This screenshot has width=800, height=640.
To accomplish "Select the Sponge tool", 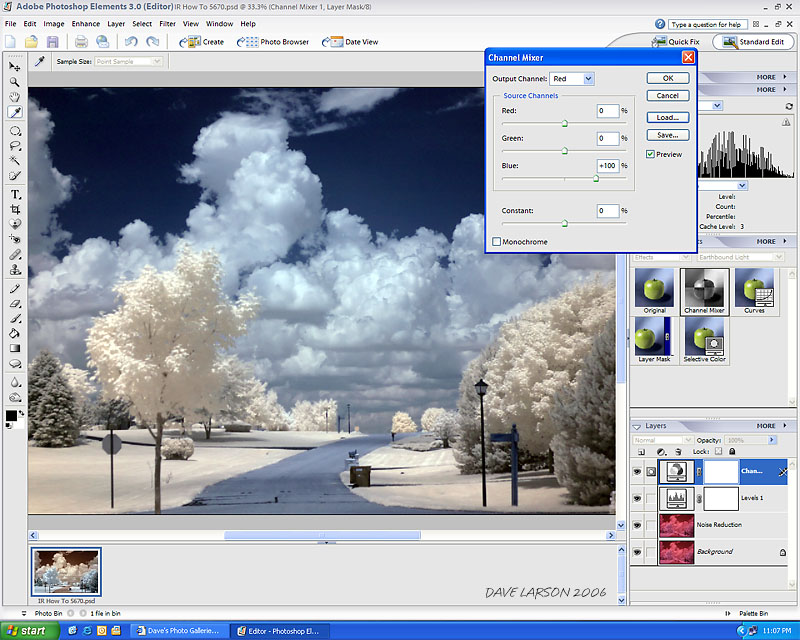I will tap(15, 397).
